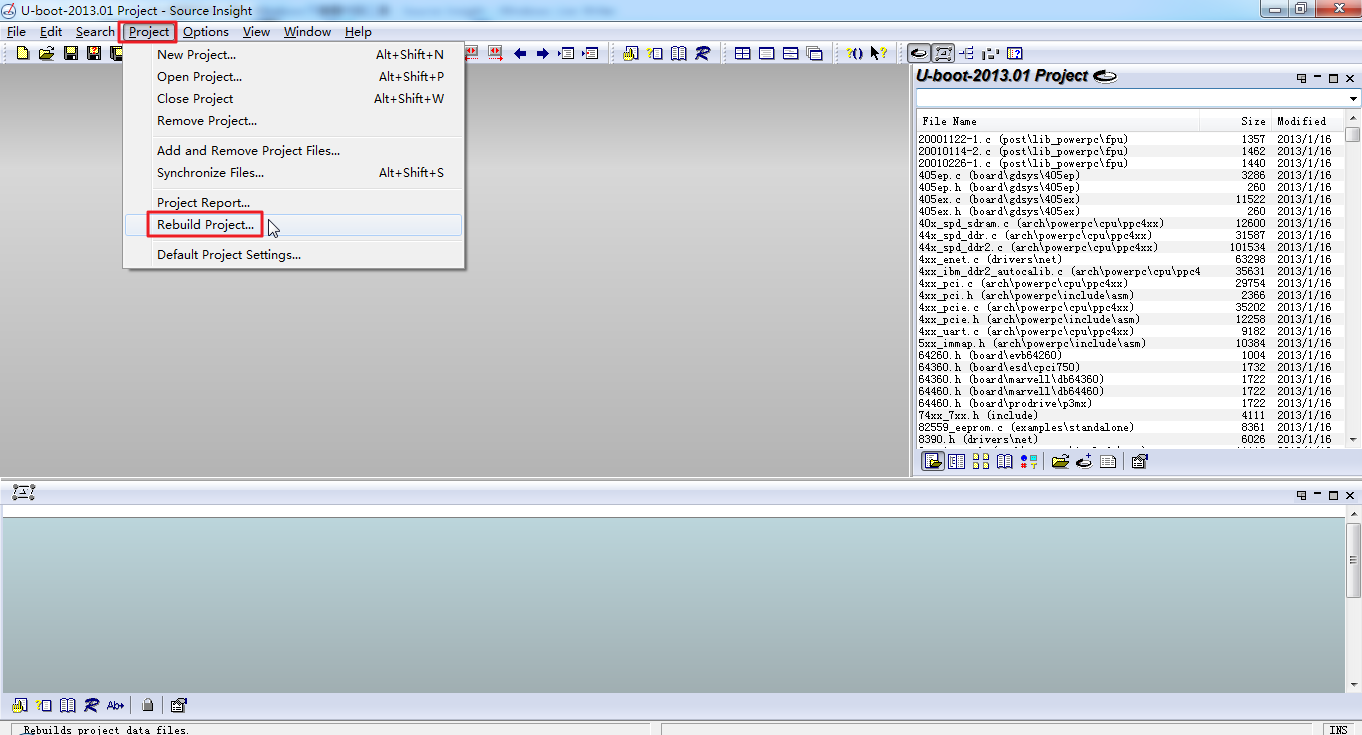
Task: Choose Open Project menu entry
Action: [293, 77]
